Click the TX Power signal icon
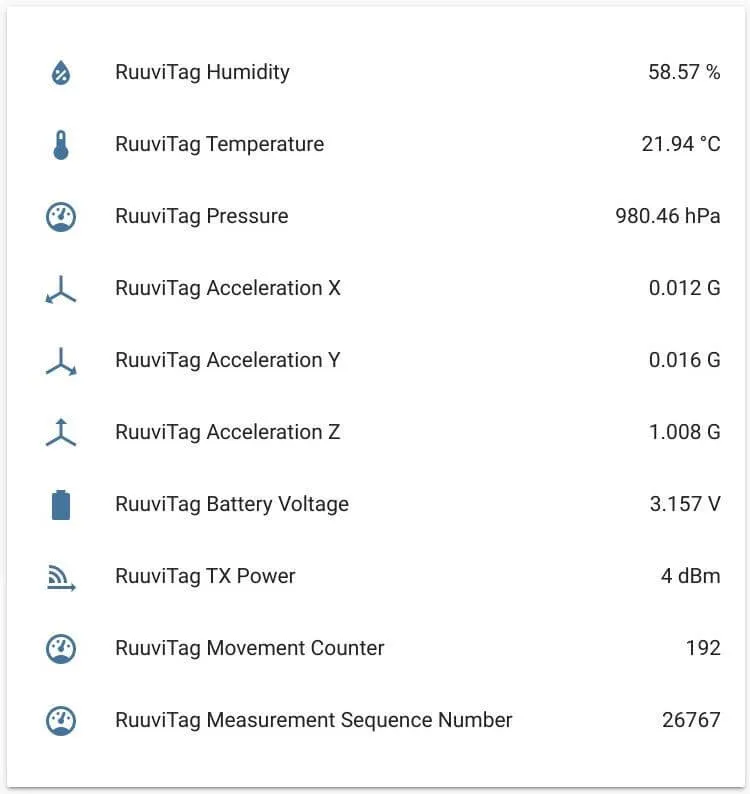 (61, 577)
